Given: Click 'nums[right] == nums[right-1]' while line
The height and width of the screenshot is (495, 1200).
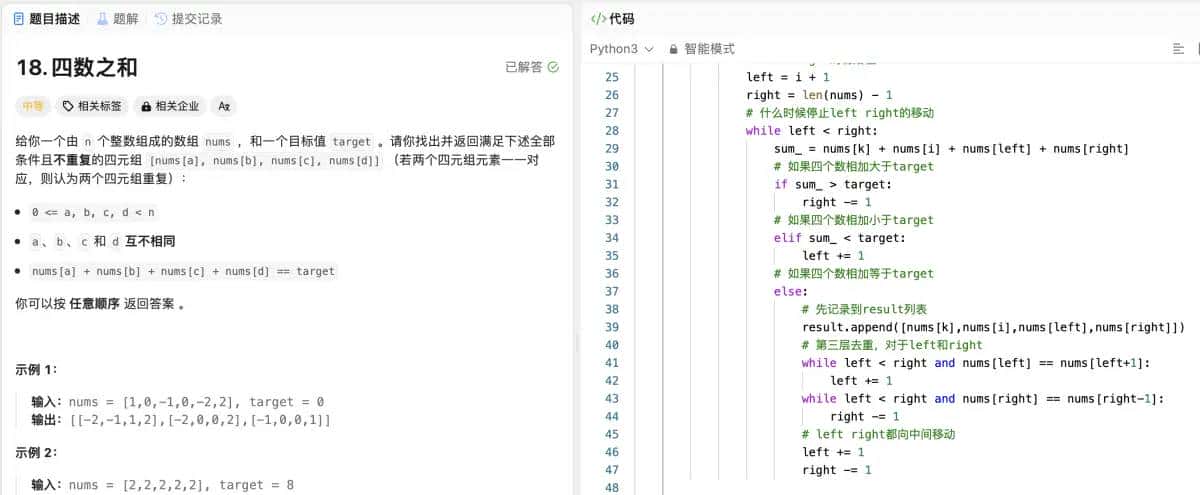Looking at the screenshot, I should coord(983,398).
